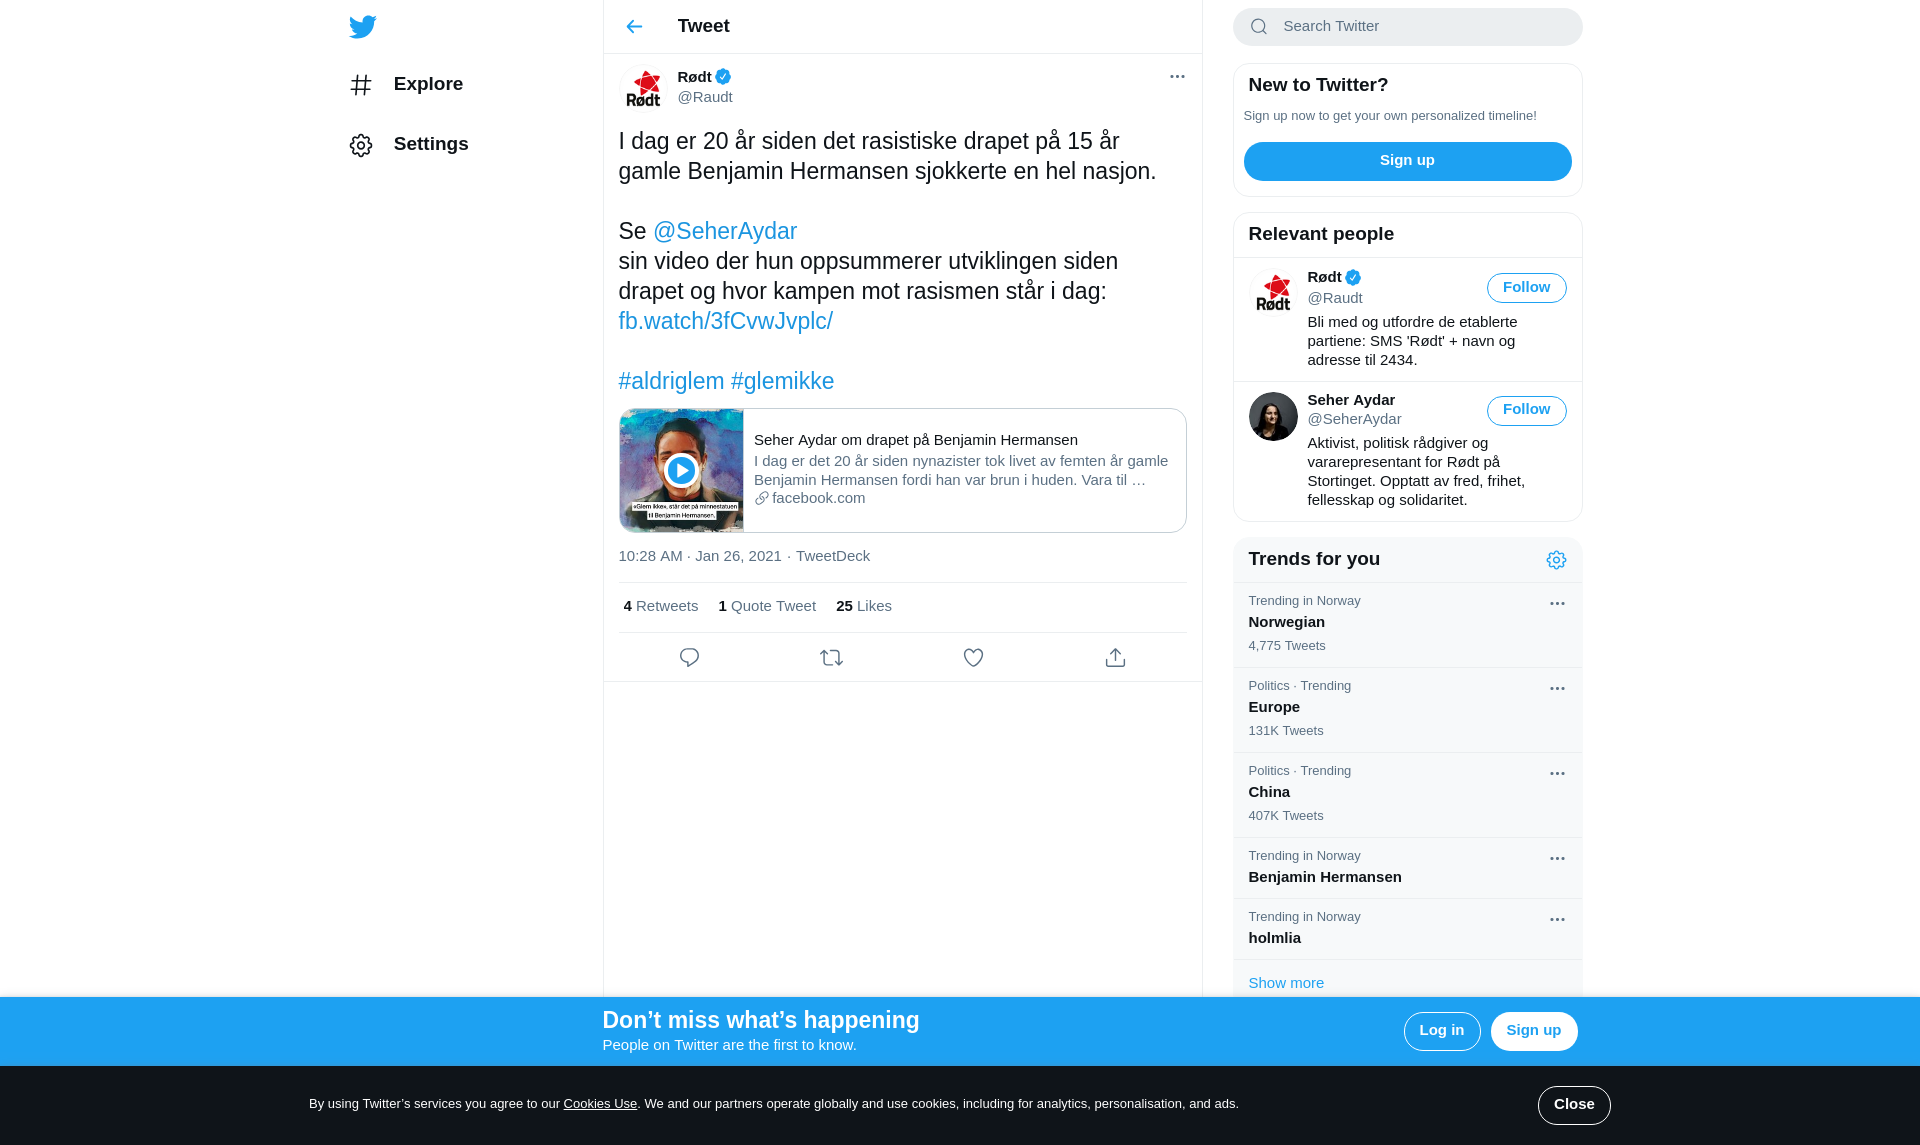This screenshot has height=1145, width=1920.
Task: Retweet using the retweet icon
Action: pyautogui.click(x=831, y=658)
